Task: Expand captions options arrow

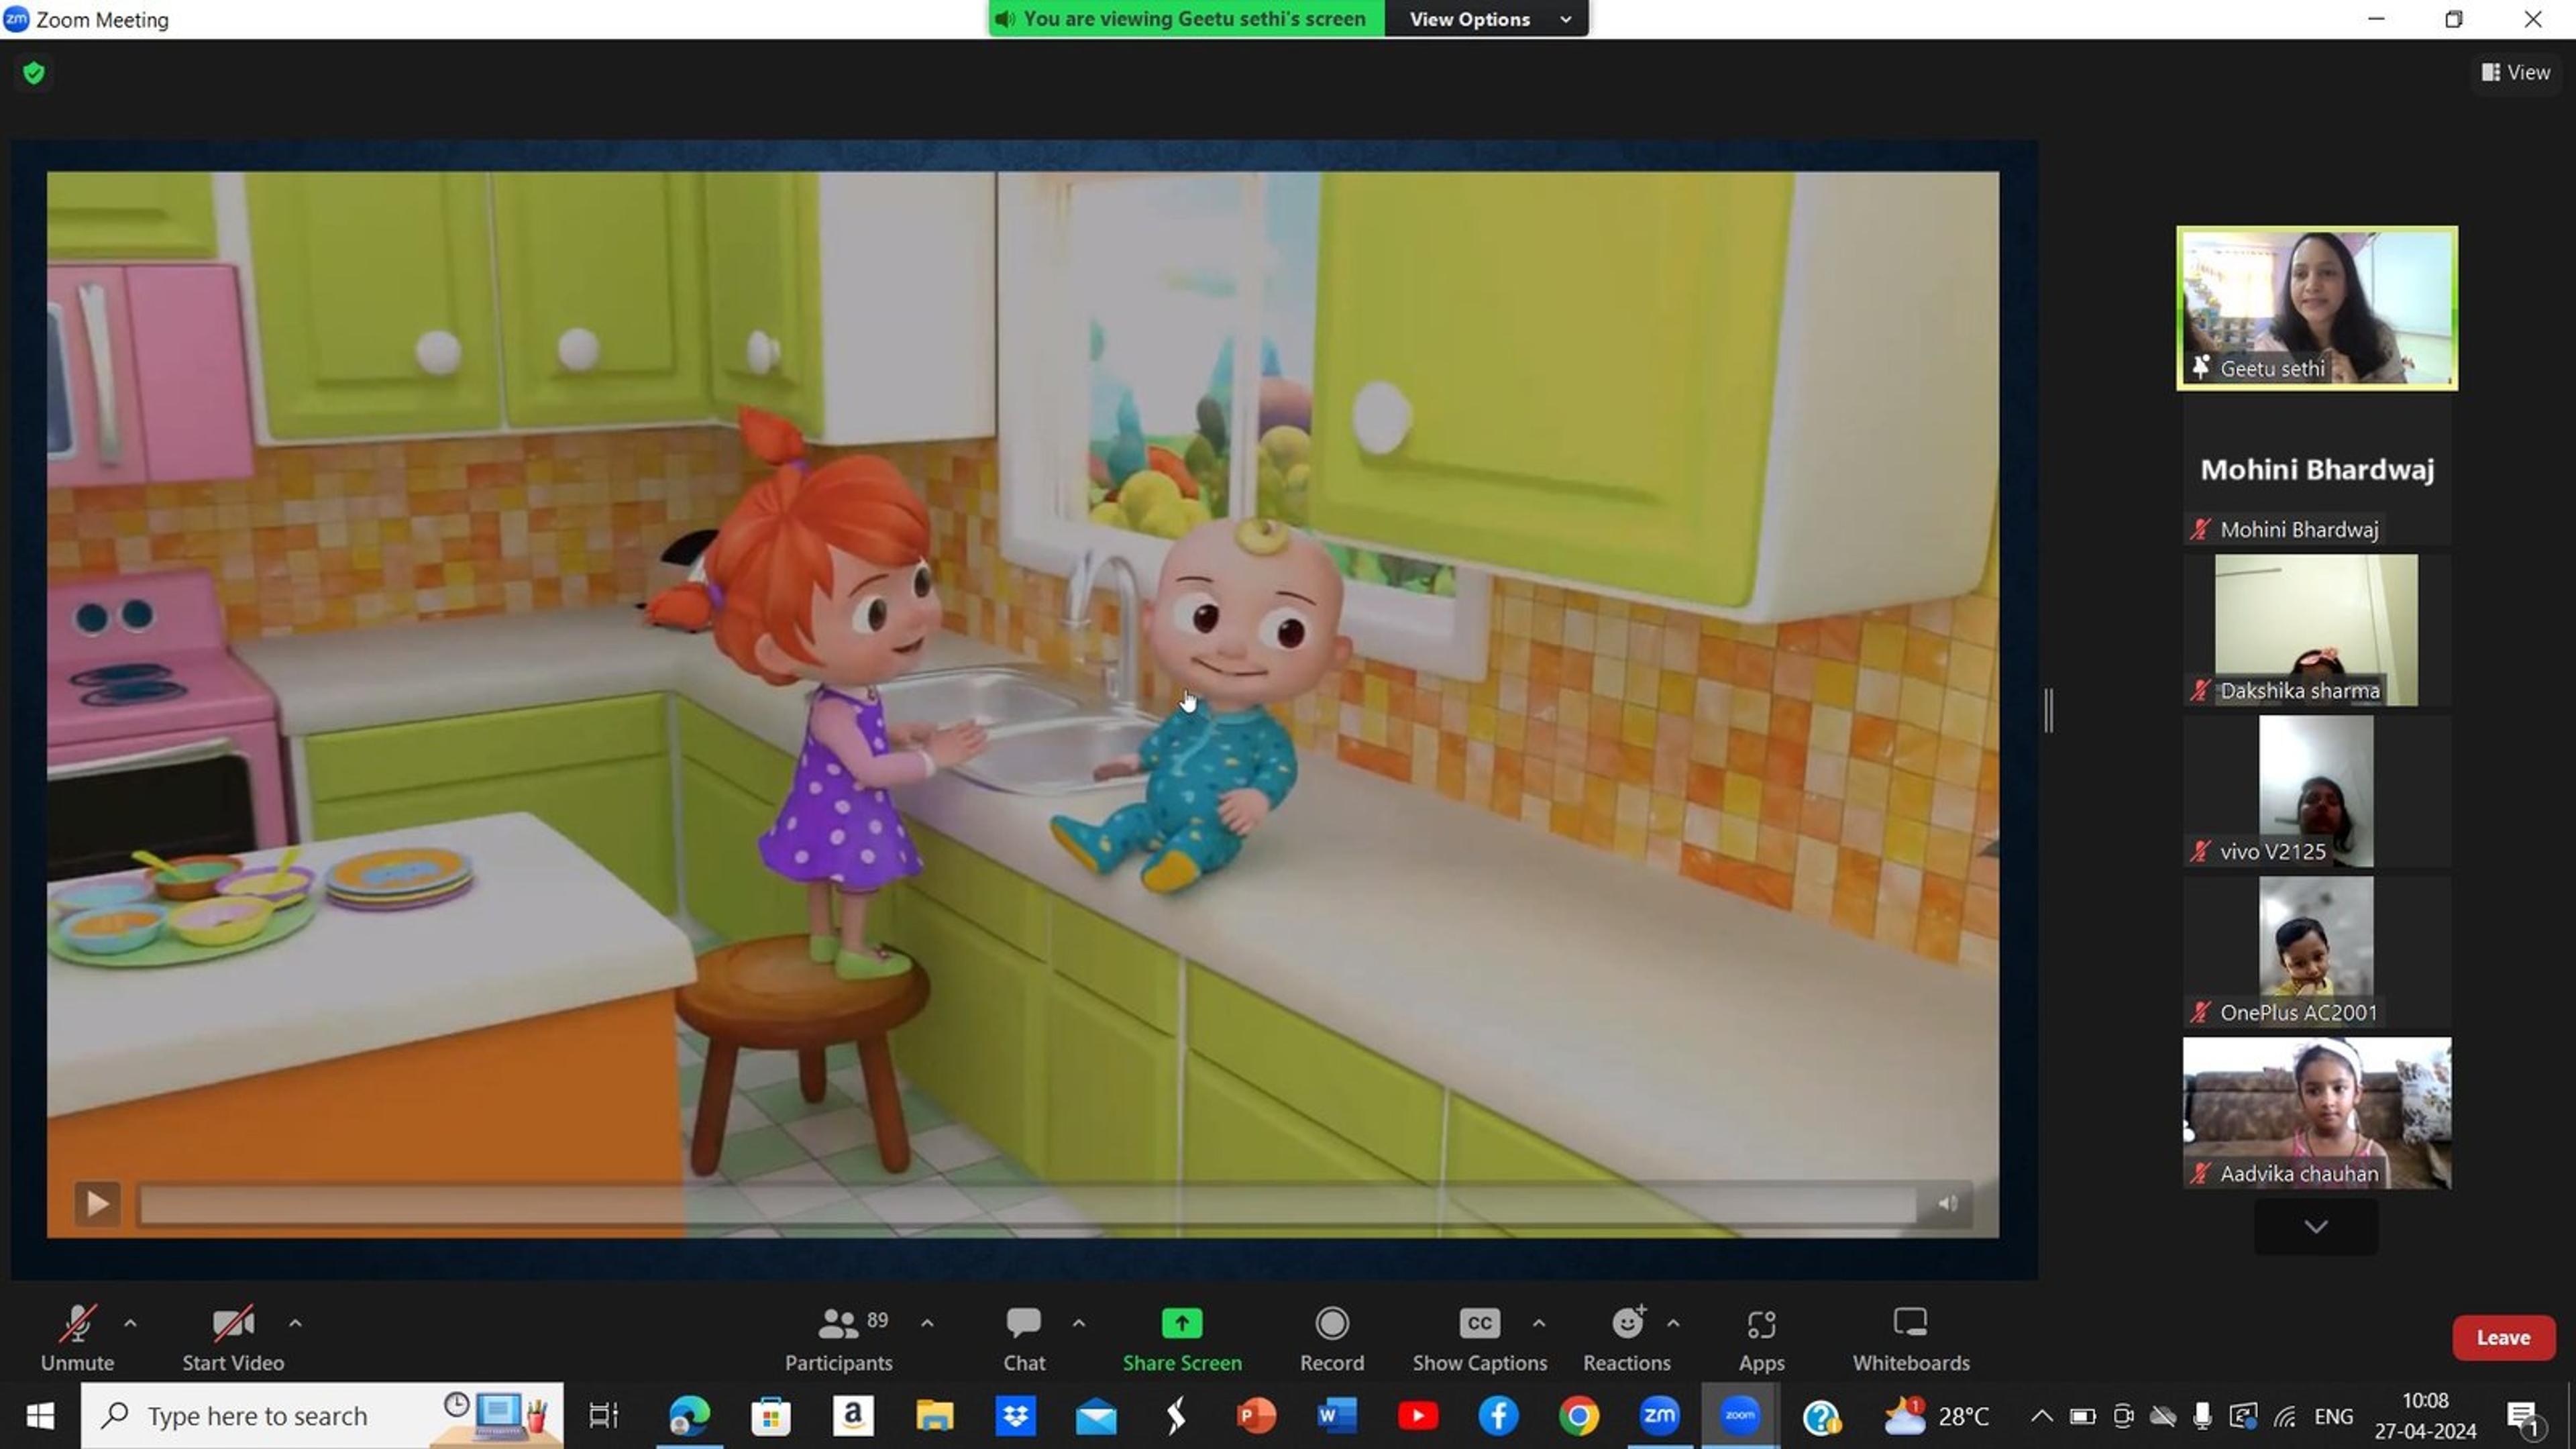Action: (x=1539, y=1323)
